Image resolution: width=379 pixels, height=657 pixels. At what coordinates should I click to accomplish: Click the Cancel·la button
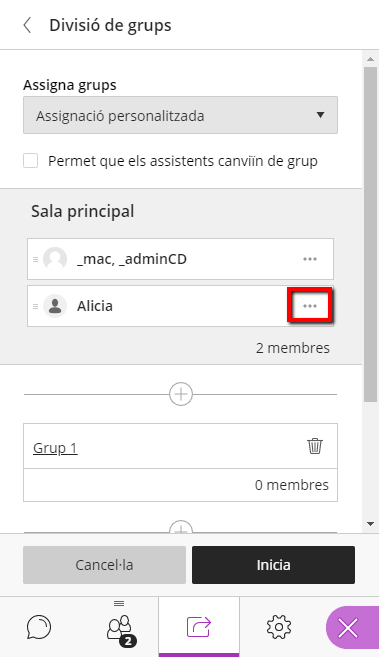pyautogui.click(x=104, y=565)
